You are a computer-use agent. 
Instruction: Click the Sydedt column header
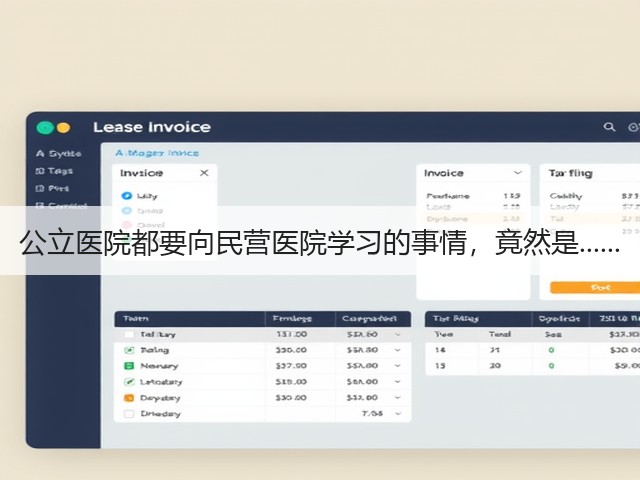click(x=559, y=318)
